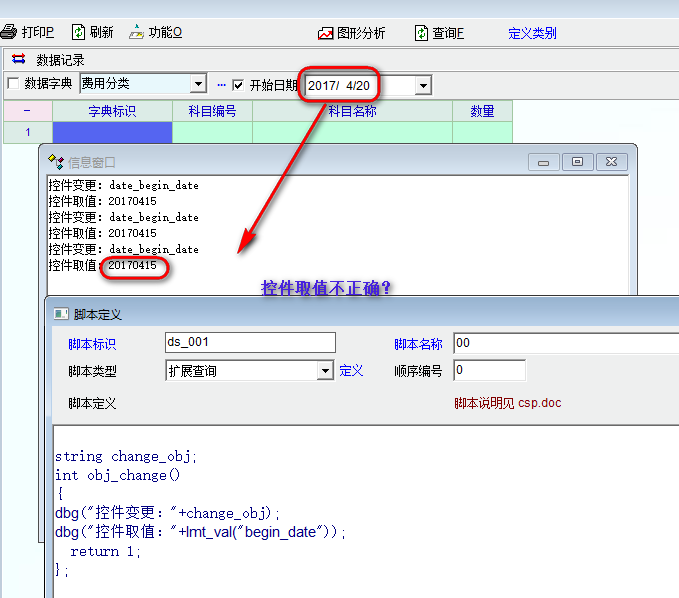Select the 字典标识 column header

(x=112, y=111)
